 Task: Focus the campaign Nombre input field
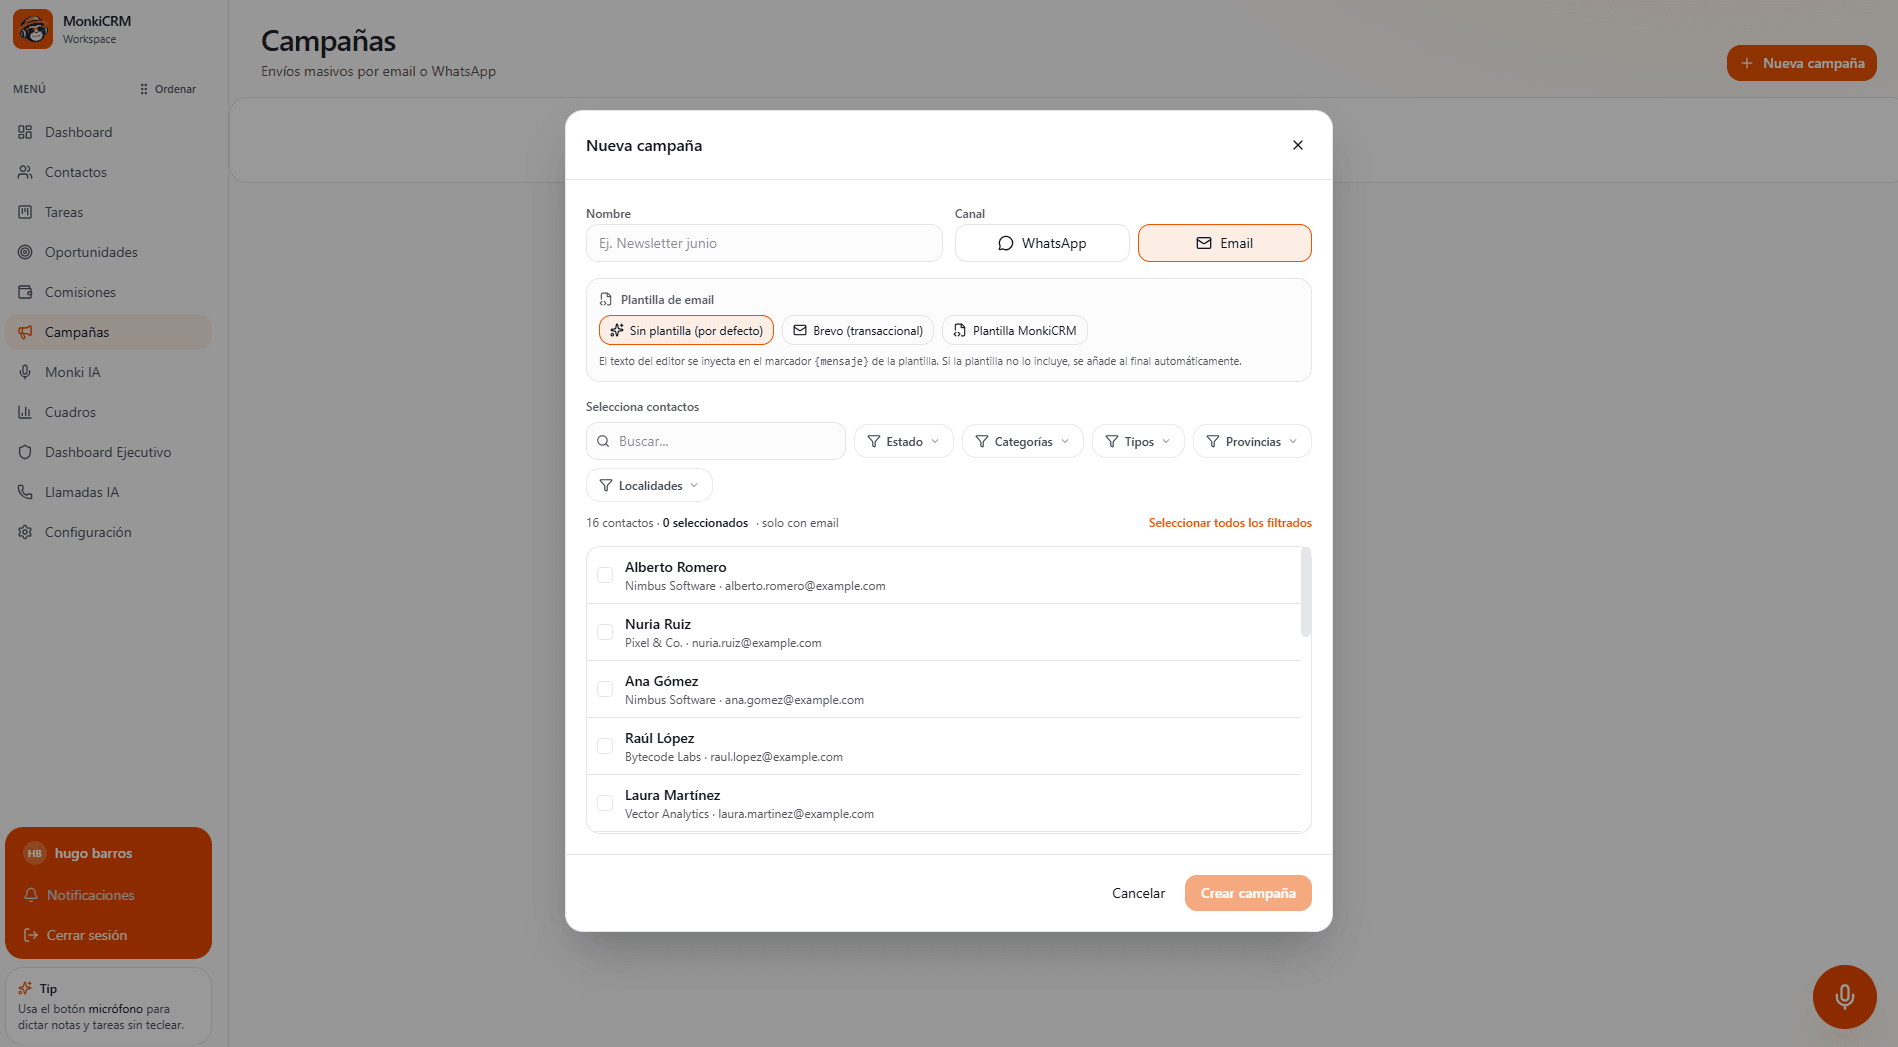(x=764, y=243)
